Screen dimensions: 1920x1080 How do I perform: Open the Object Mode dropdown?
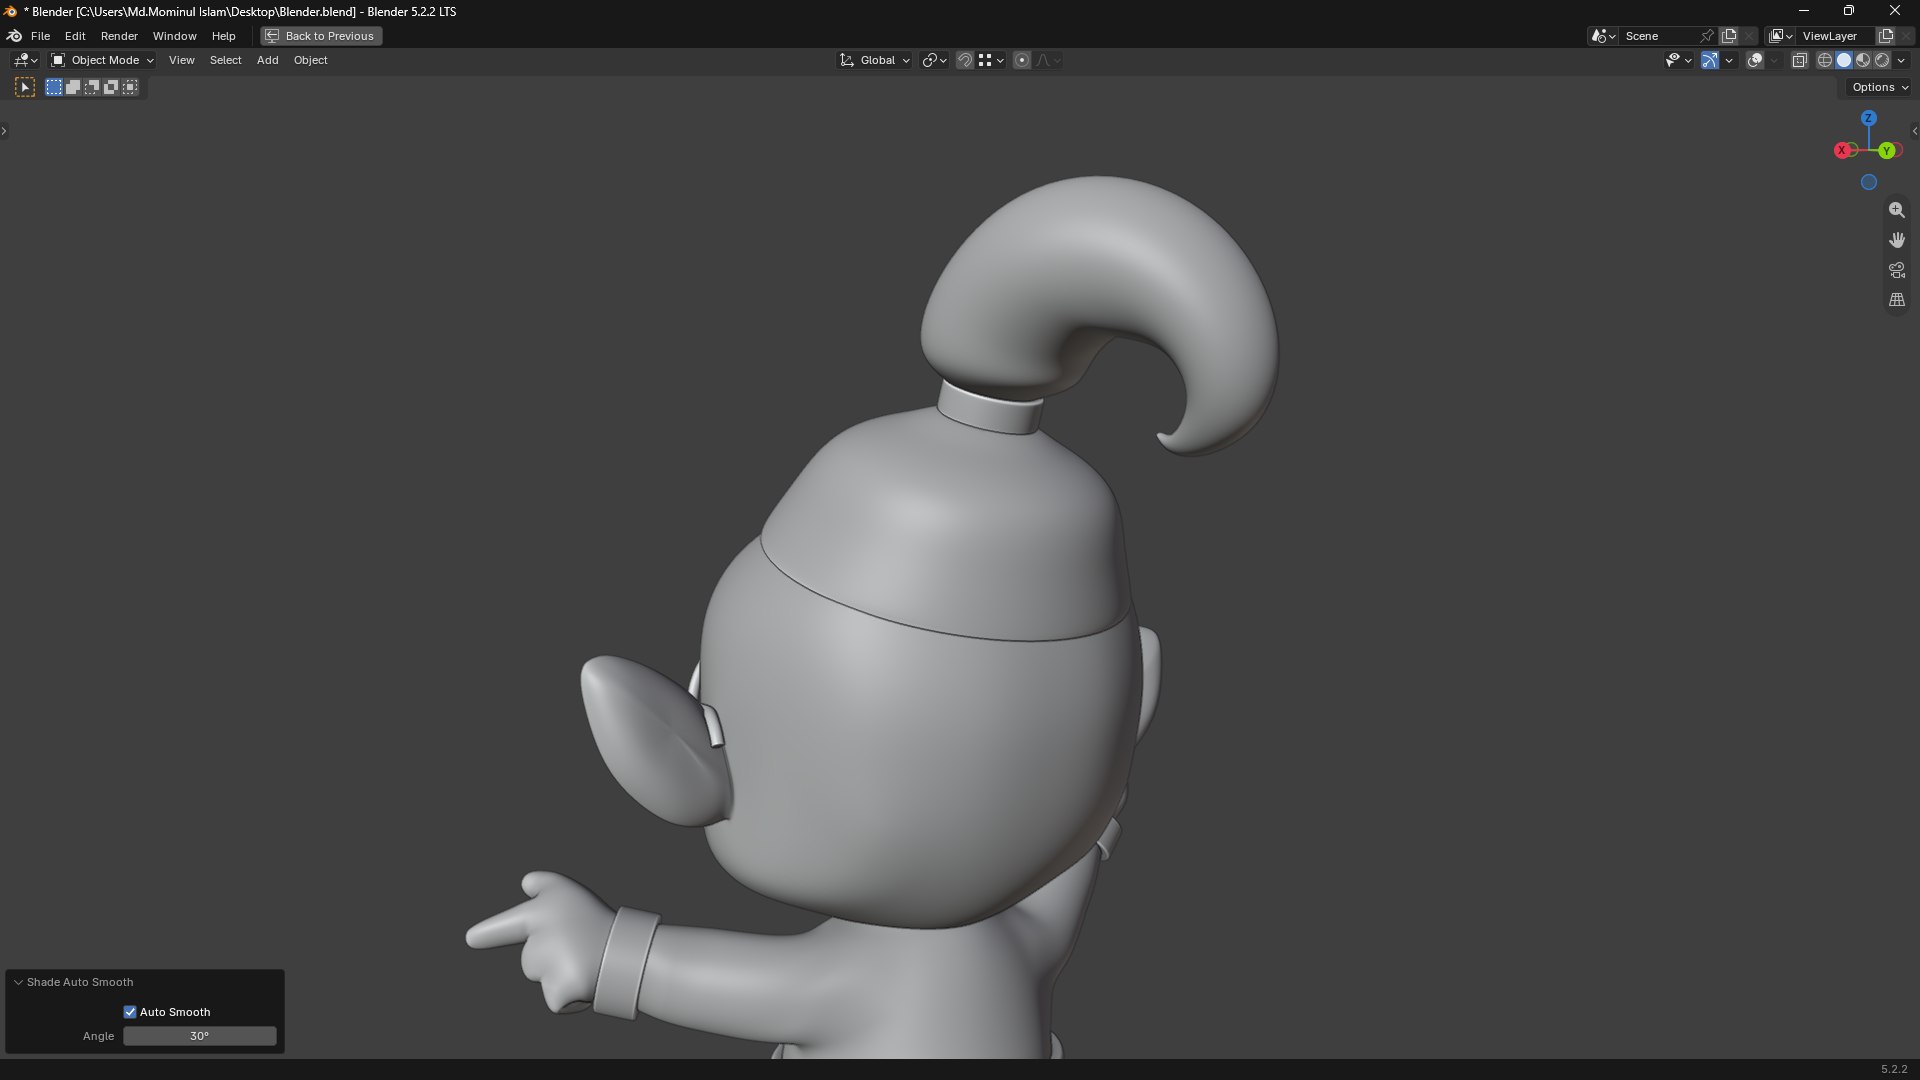103,60
